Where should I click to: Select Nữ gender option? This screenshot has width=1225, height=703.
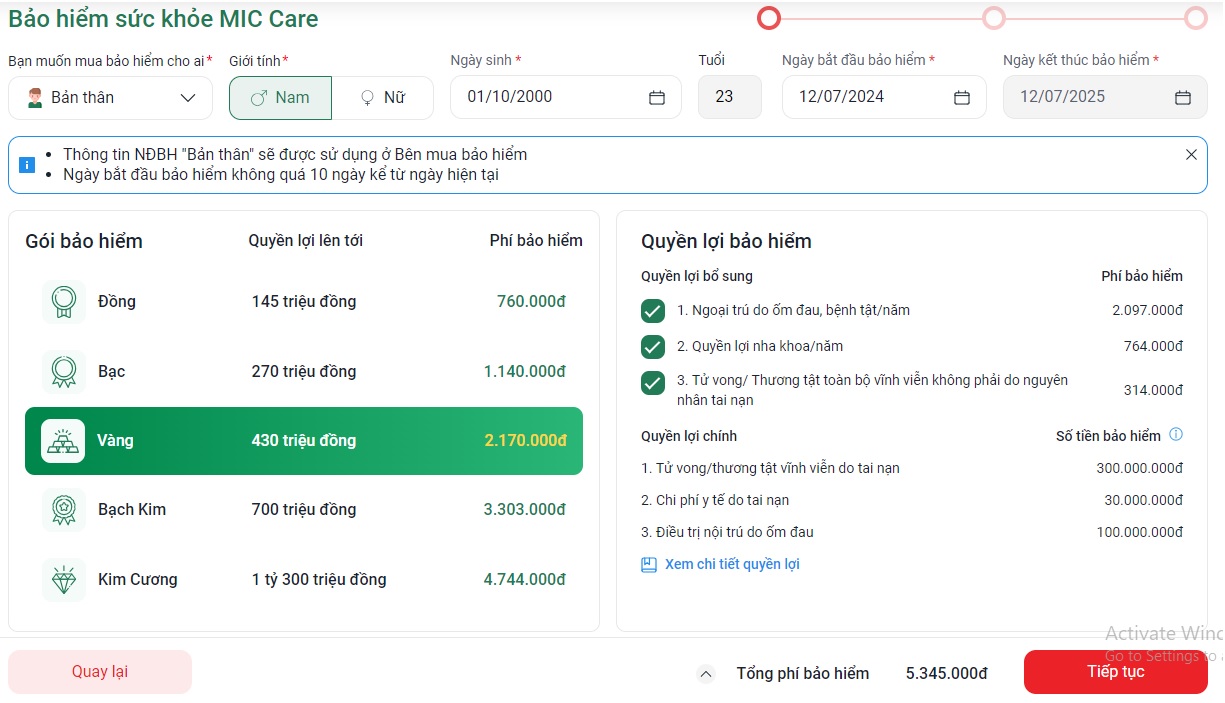coord(383,98)
